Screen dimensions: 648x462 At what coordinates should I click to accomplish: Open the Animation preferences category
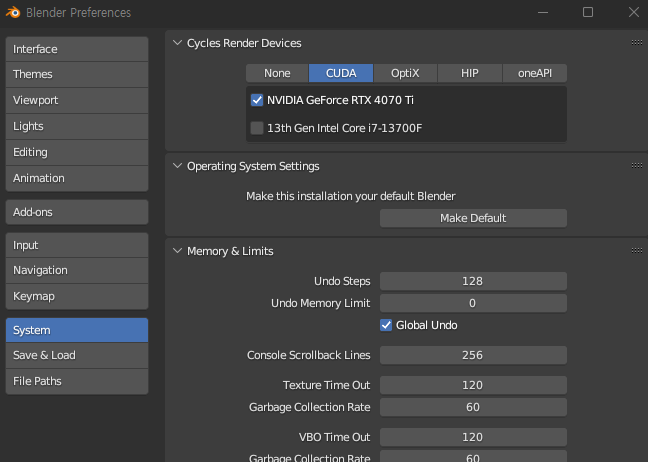77,179
